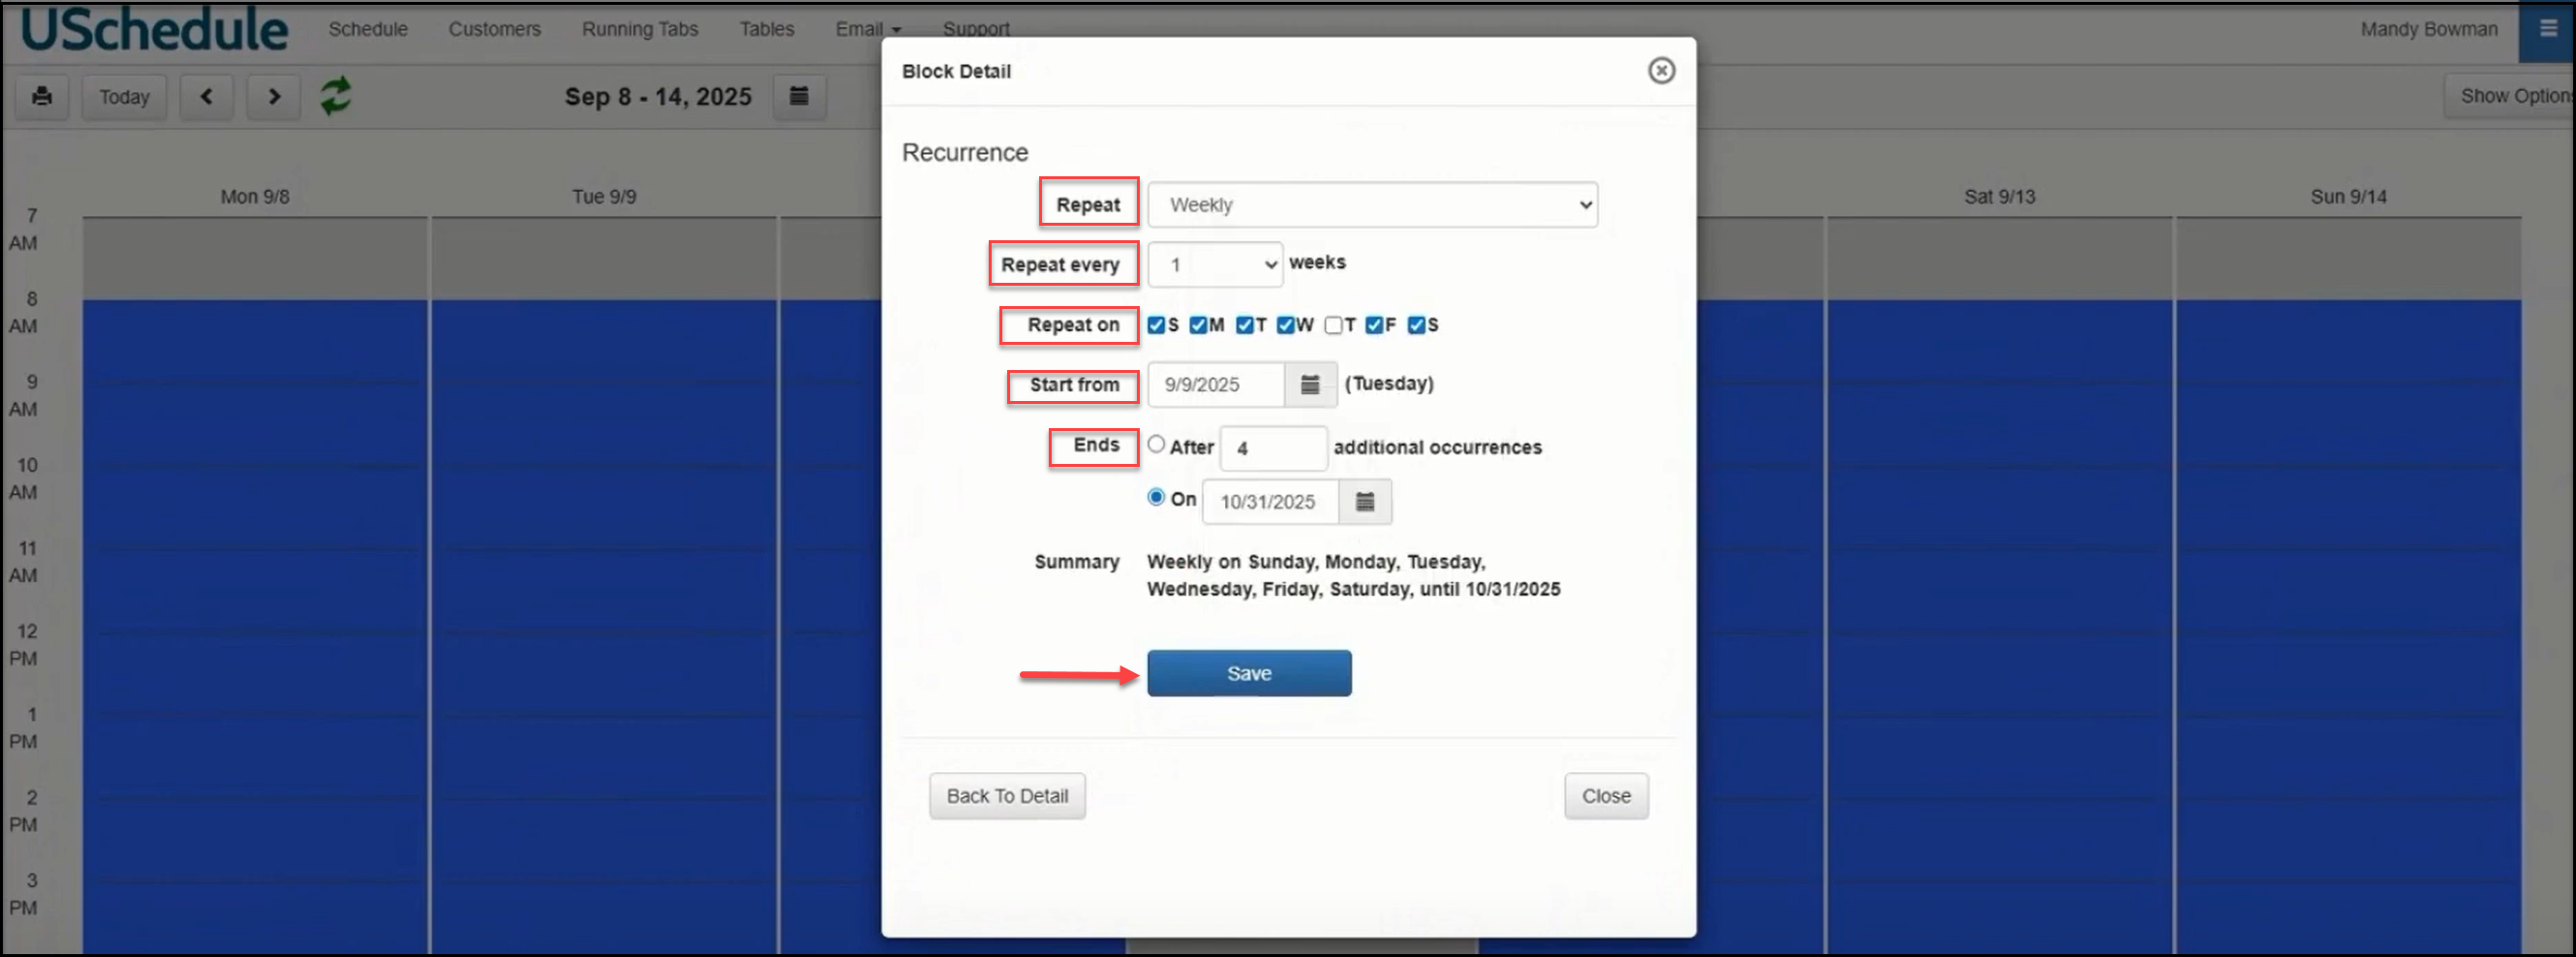This screenshot has width=2576, height=957.
Task: Click the Back To Detail button
Action: point(1007,797)
